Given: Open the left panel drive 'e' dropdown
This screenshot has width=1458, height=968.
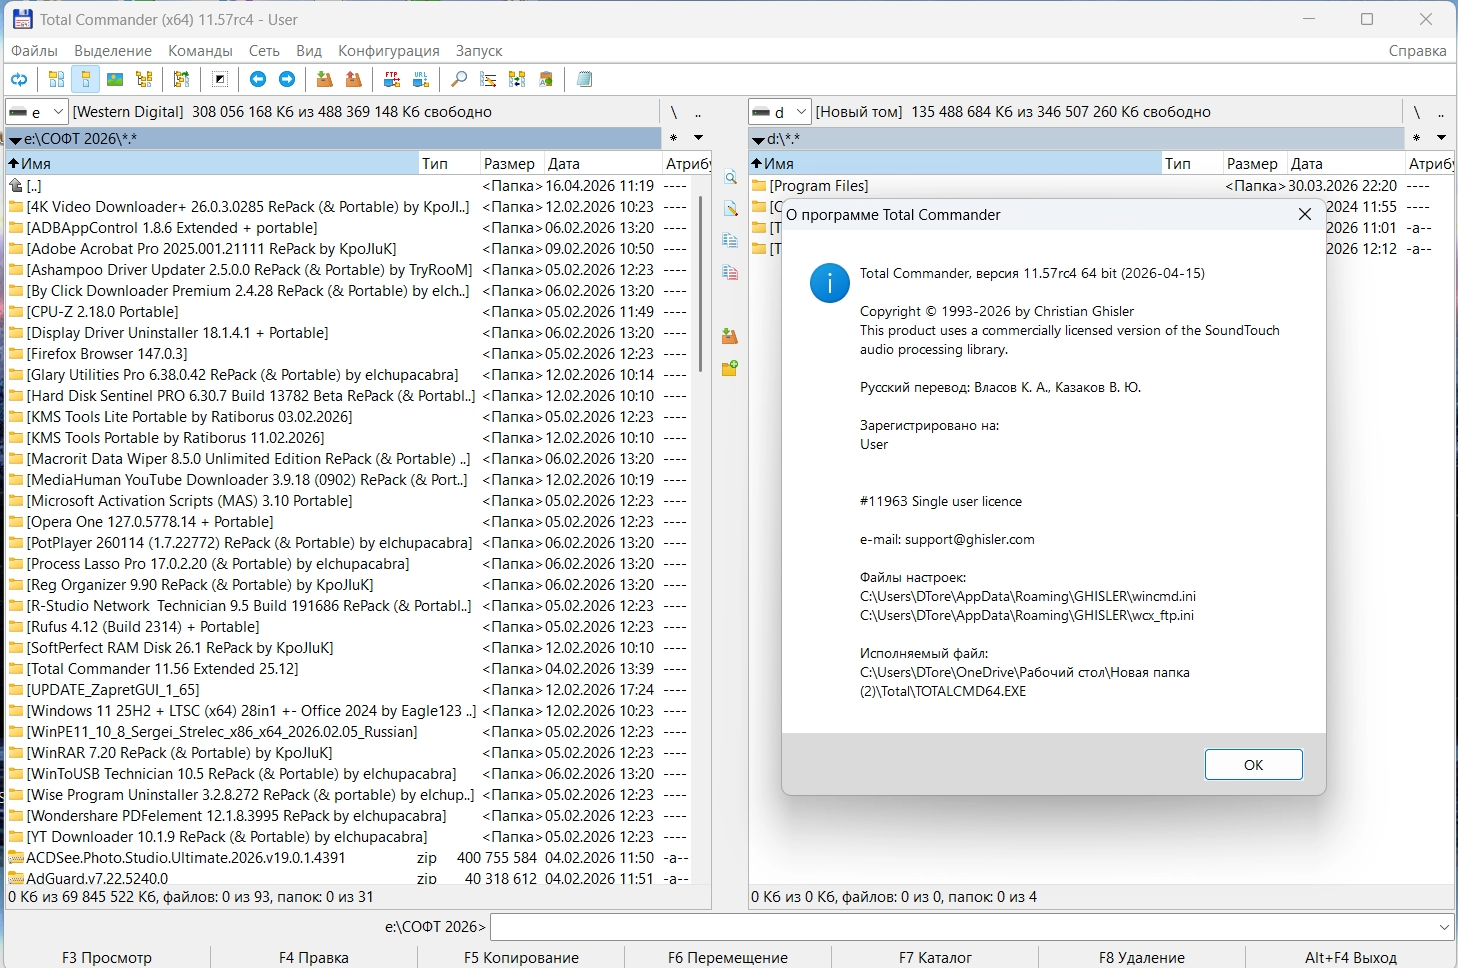Looking at the screenshot, I should point(58,112).
